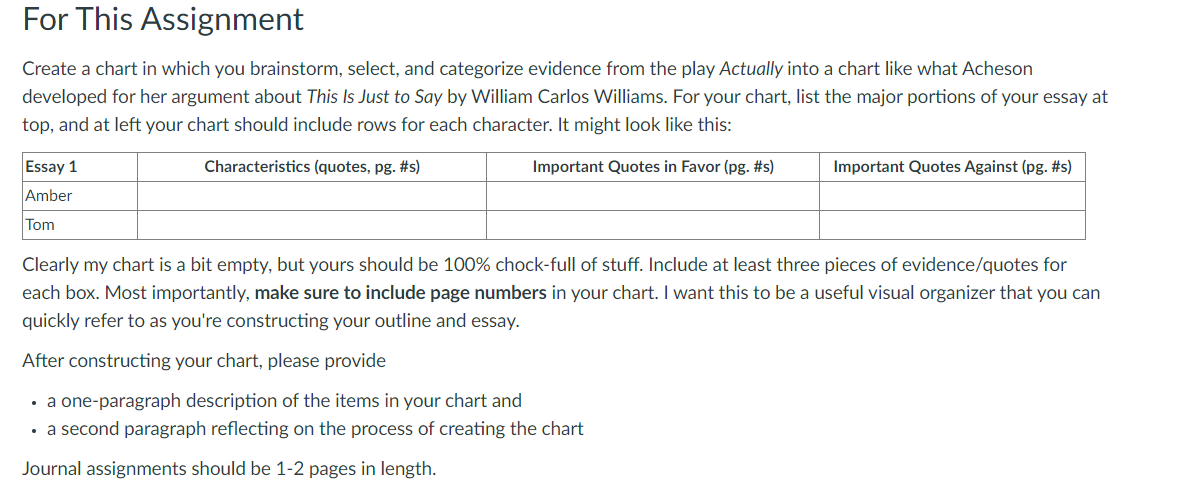The width and height of the screenshot is (1186, 500).
Task: Select the 'Amber' row label cell
Action: pos(80,196)
